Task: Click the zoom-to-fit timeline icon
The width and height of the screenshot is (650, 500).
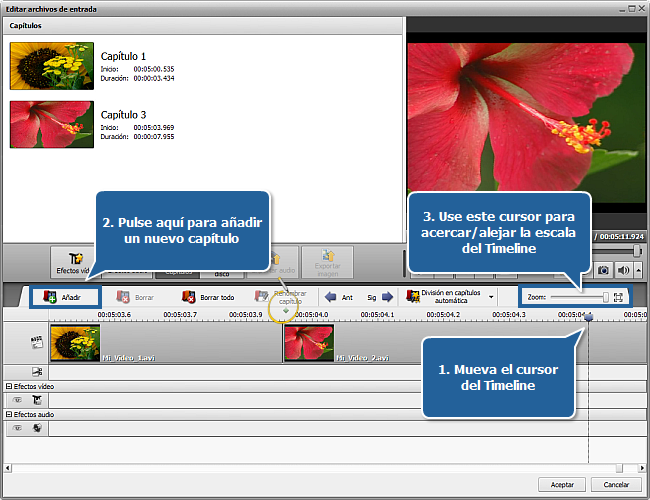Action: tap(618, 297)
